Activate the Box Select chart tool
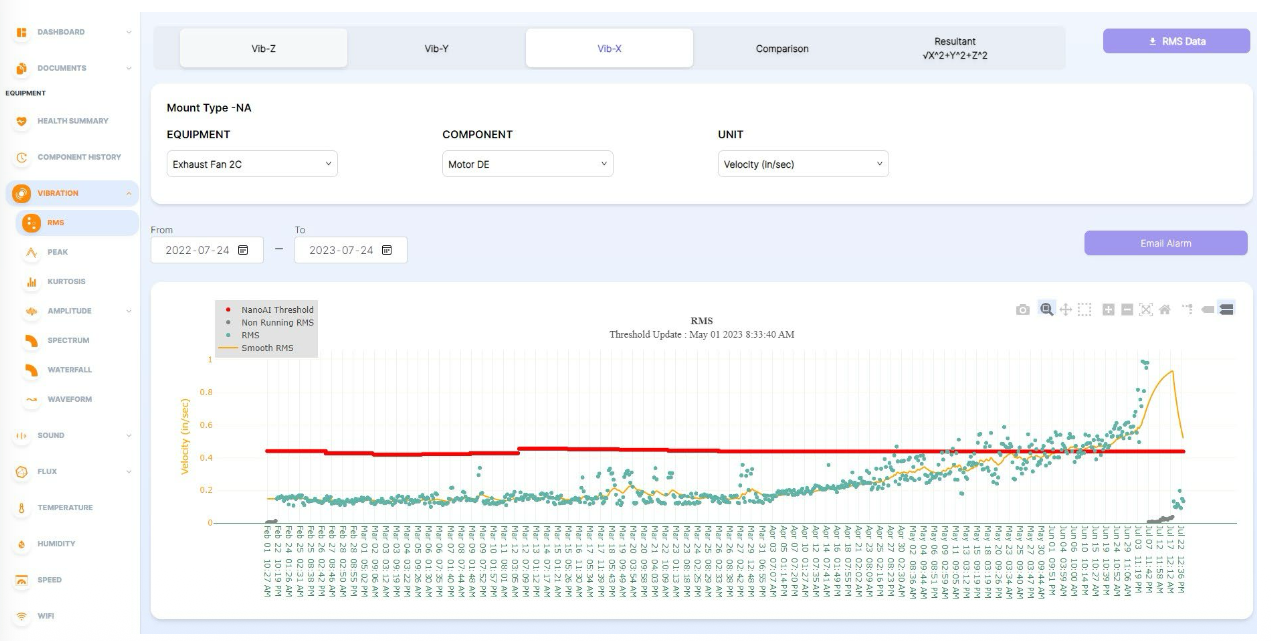Screen dimensions: 1271x641 pos(1084,310)
